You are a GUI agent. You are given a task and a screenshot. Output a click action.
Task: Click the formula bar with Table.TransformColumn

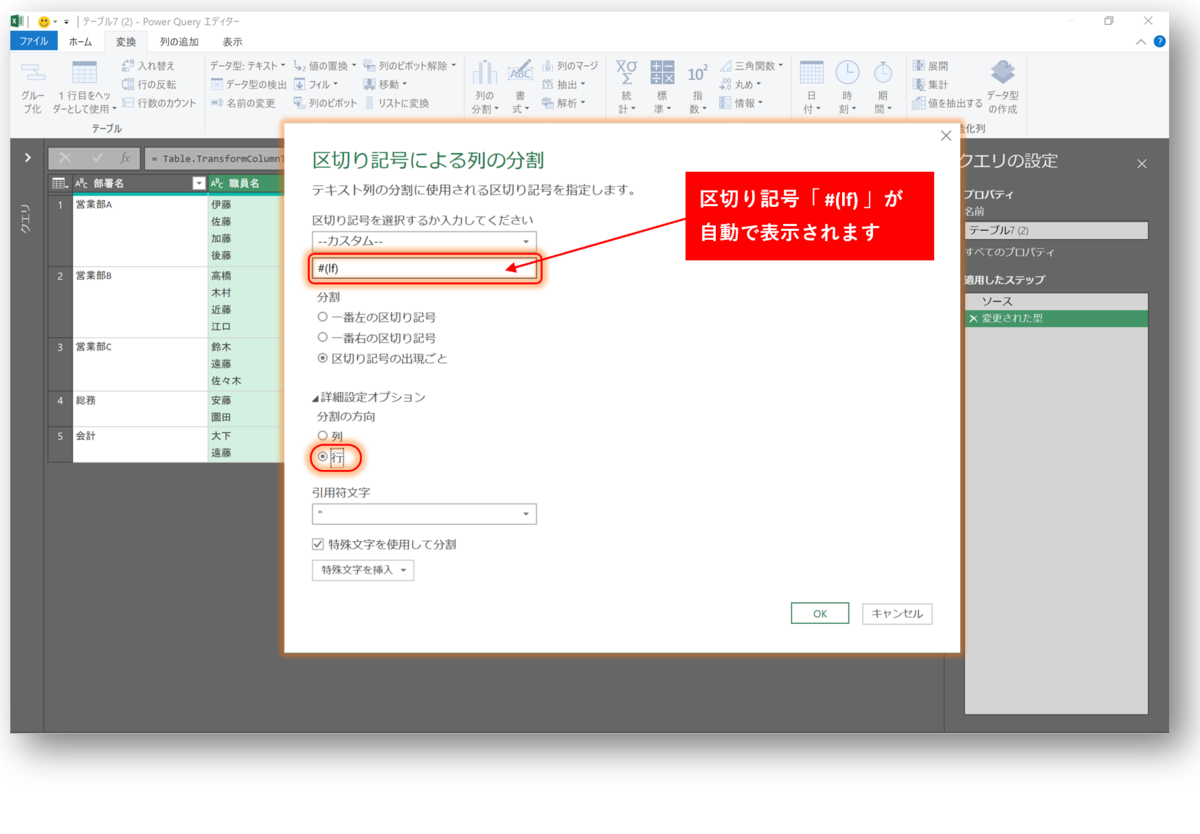(215, 158)
